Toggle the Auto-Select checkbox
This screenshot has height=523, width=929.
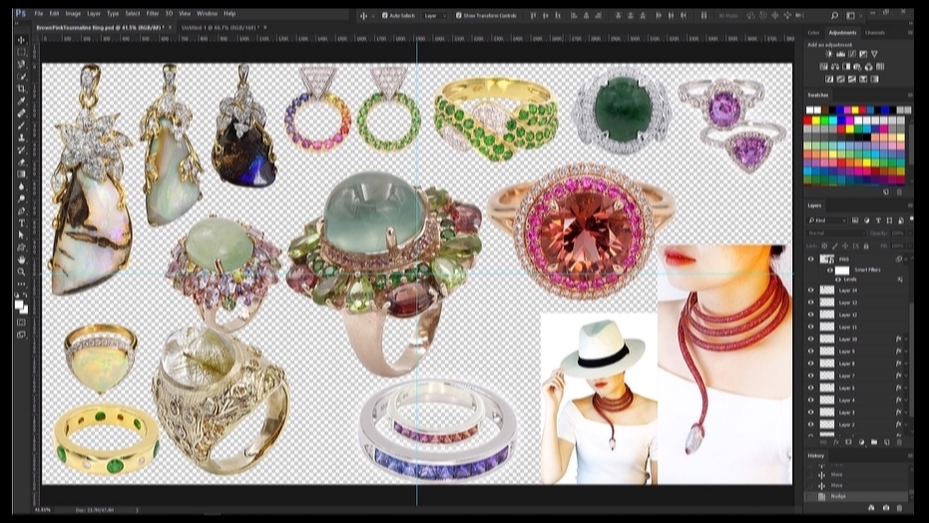pos(385,15)
